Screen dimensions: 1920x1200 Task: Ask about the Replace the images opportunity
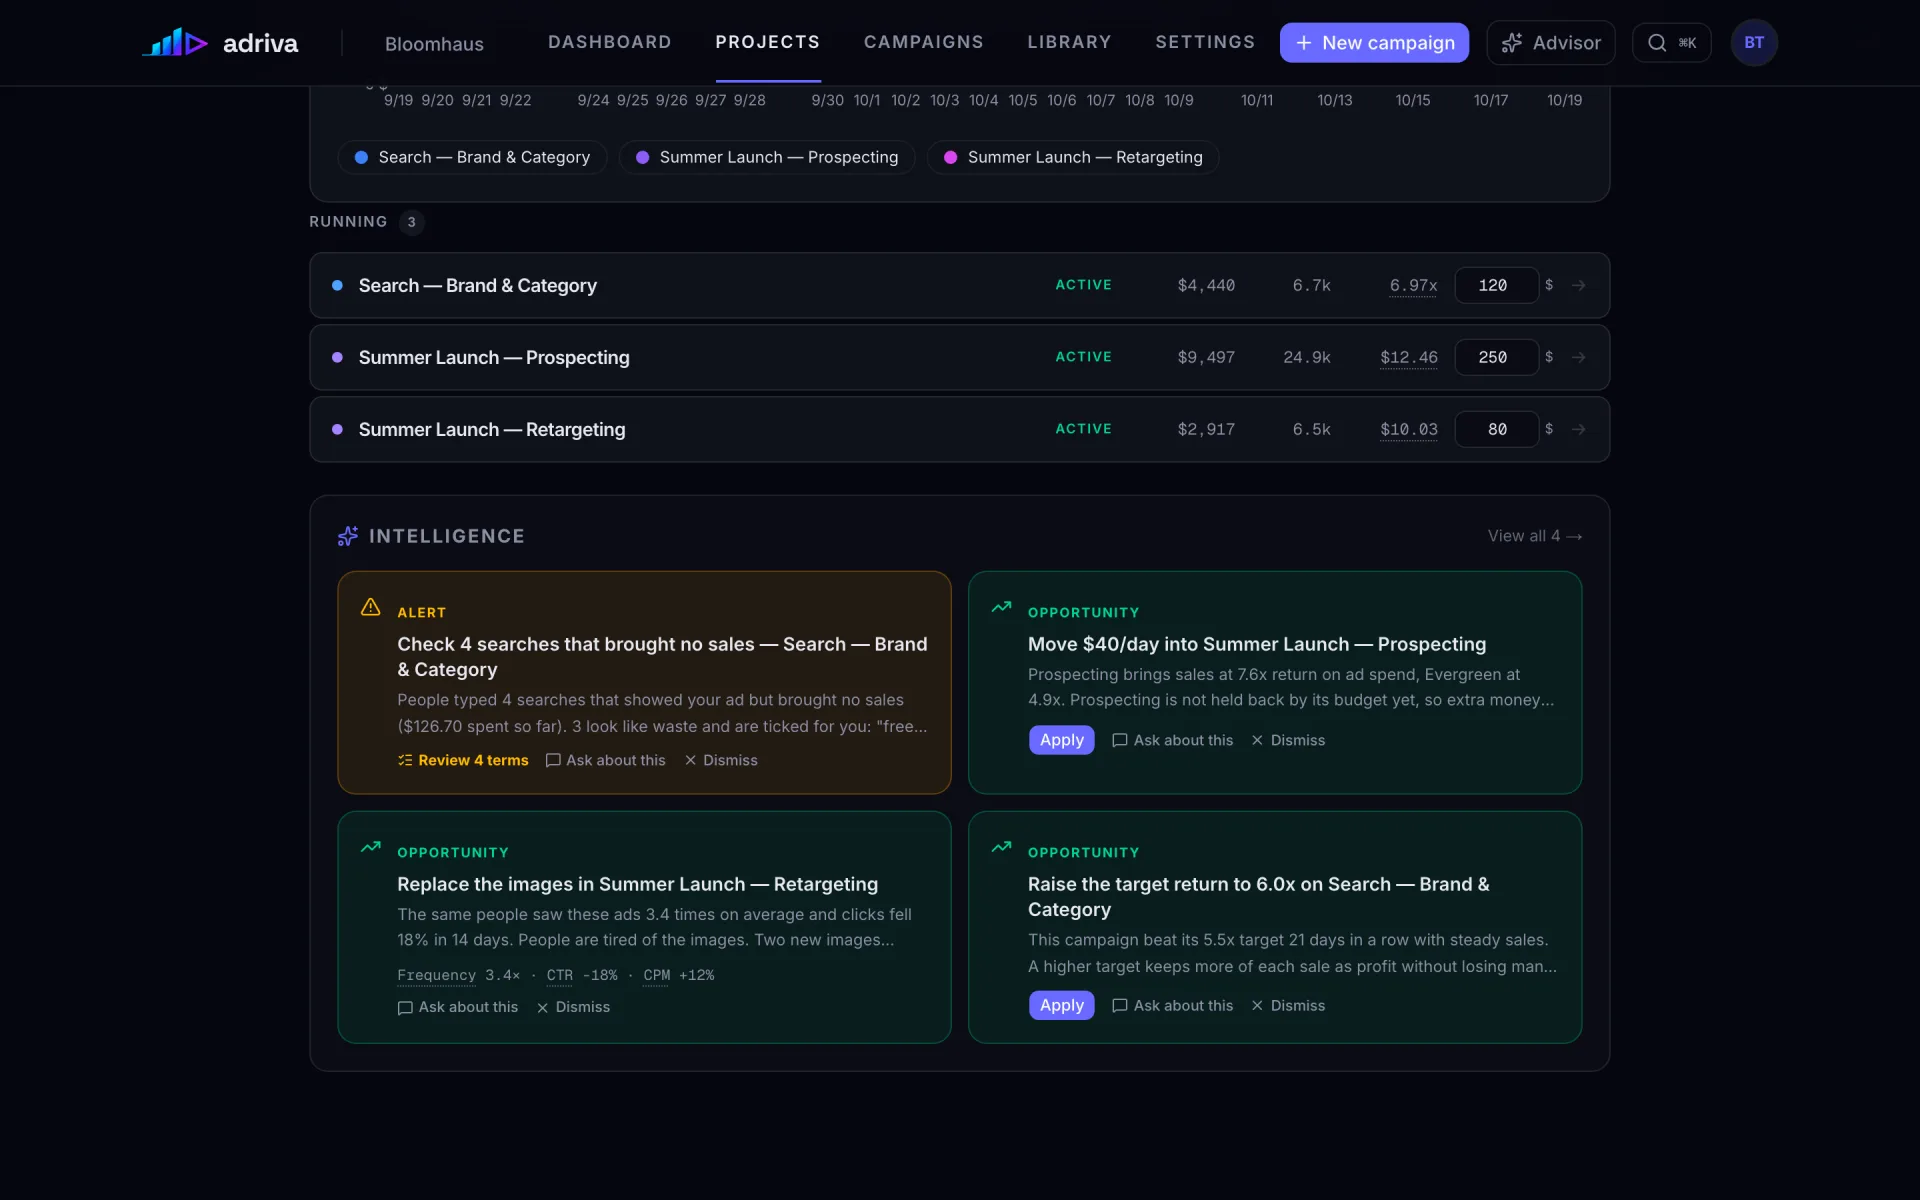458,1007
